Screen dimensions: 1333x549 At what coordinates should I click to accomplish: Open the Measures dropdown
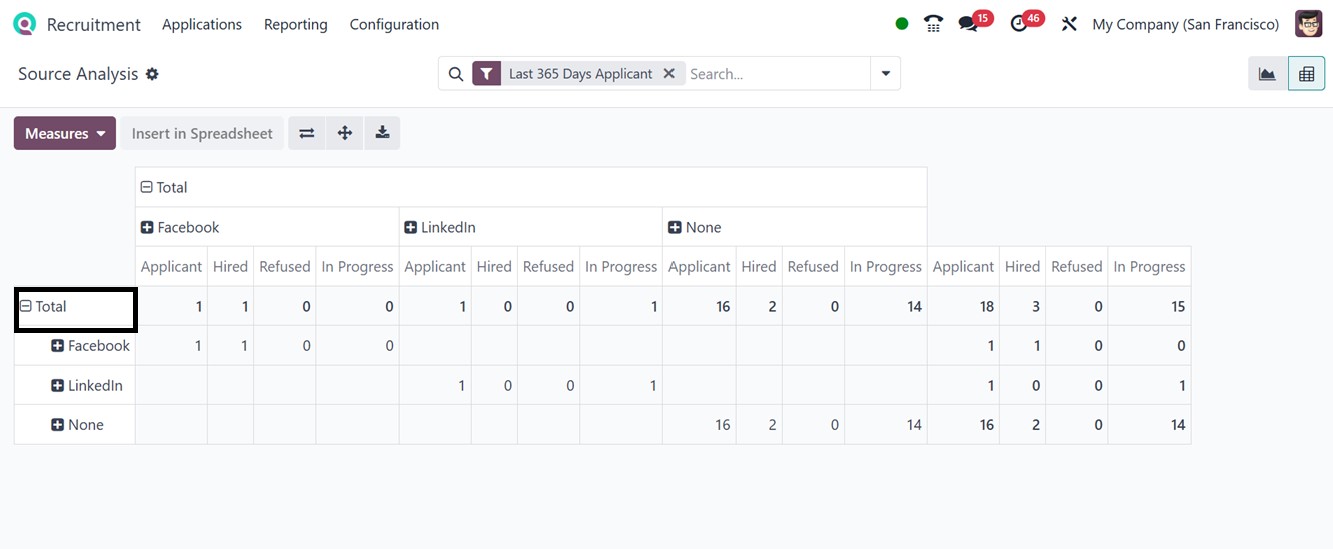[x=65, y=133]
